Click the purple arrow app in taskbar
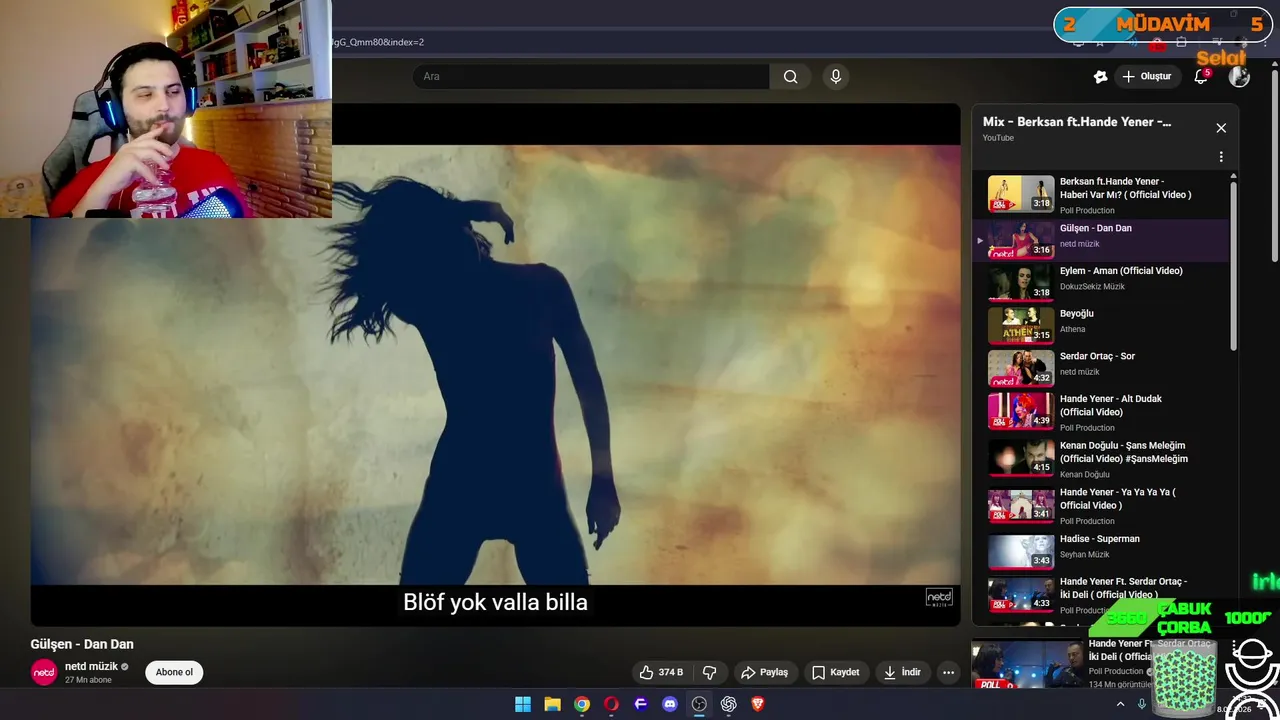Image resolution: width=1280 pixels, height=720 pixels. pos(641,704)
